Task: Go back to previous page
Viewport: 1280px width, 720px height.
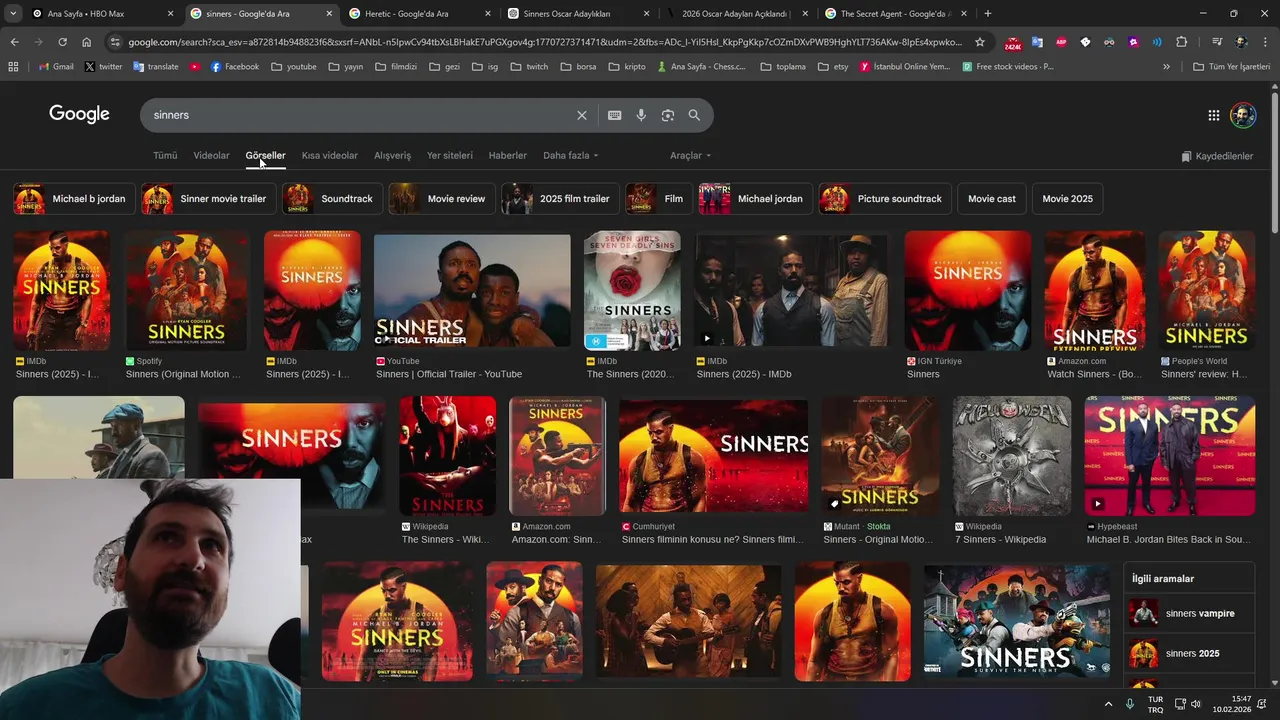Action: [x=14, y=42]
